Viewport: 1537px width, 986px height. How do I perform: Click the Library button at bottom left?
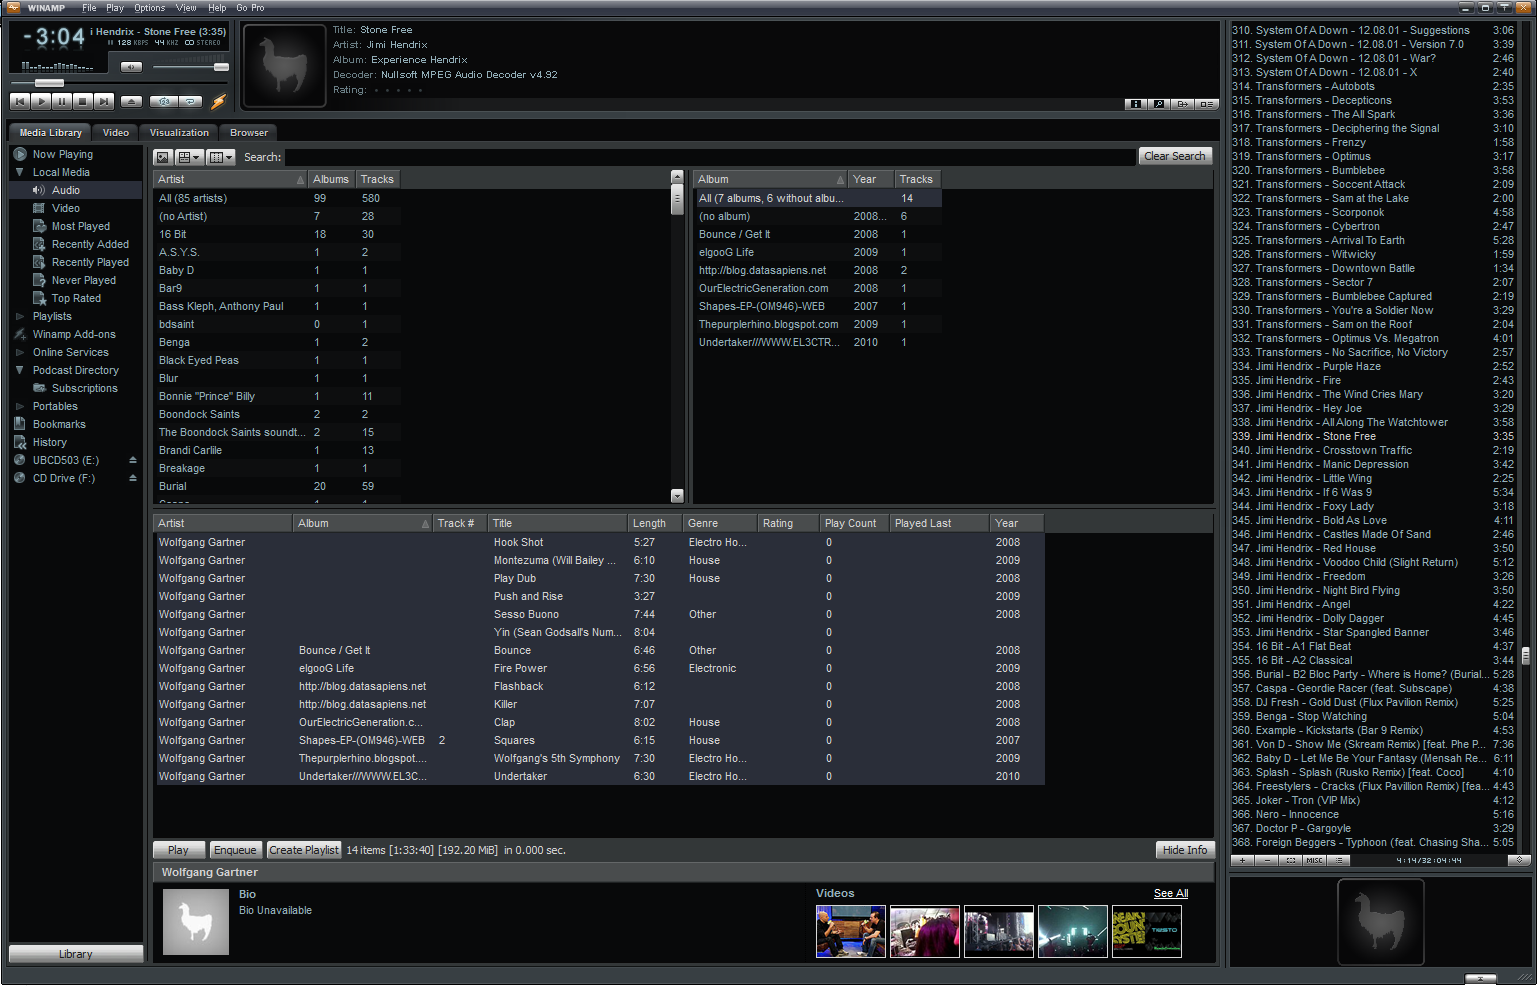pyautogui.click(x=76, y=954)
